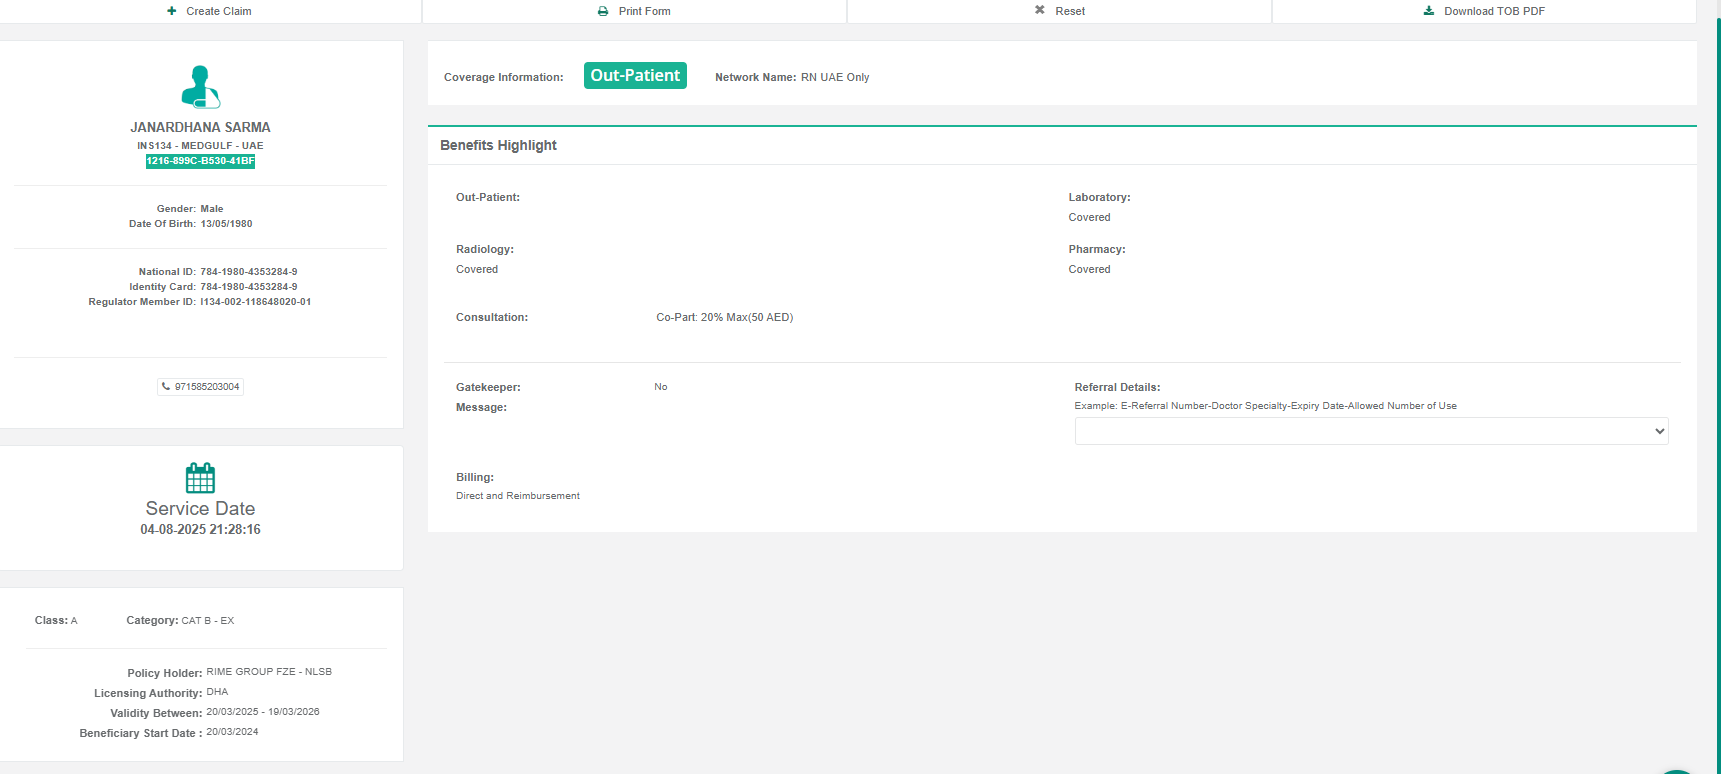Click the patient avatar icon
1721x774 pixels.
[200, 87]
